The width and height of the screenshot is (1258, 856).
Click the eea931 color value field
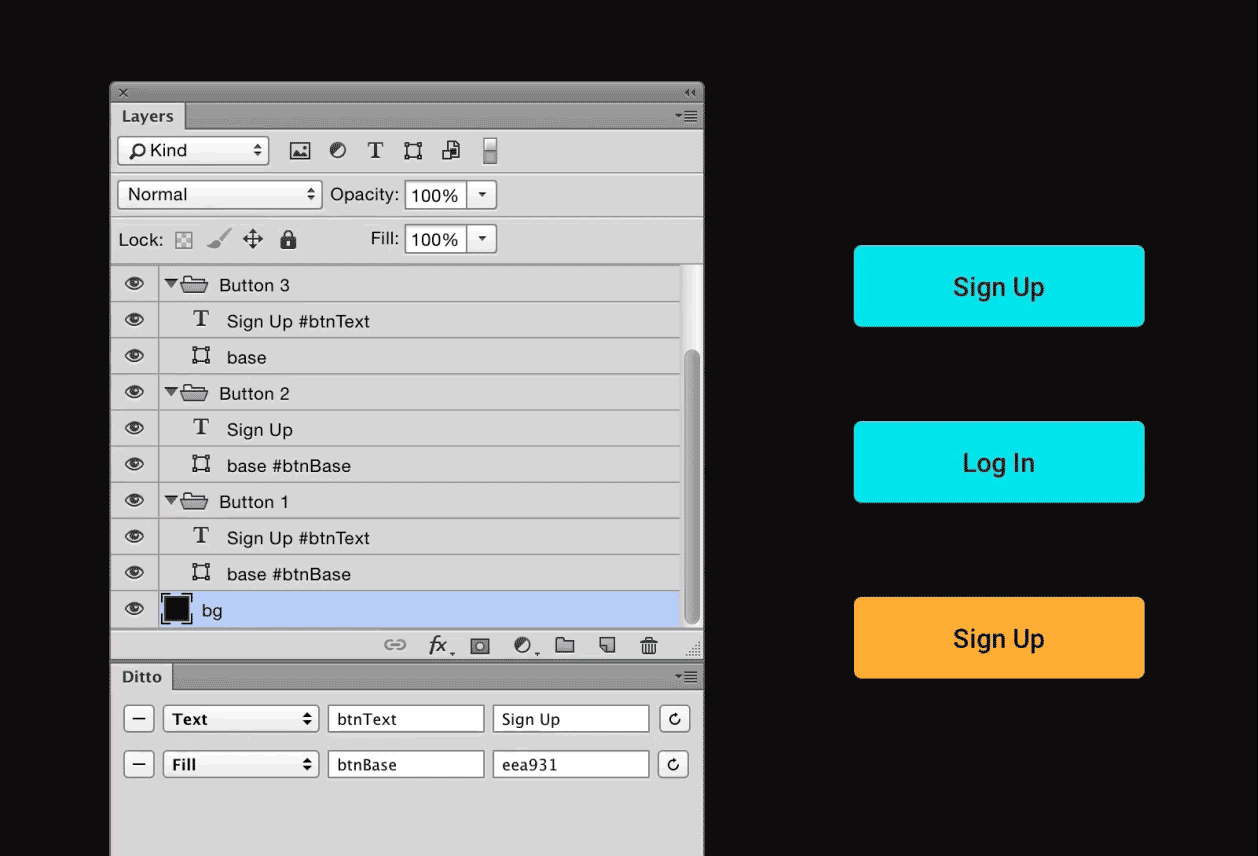tap(570, 764)
